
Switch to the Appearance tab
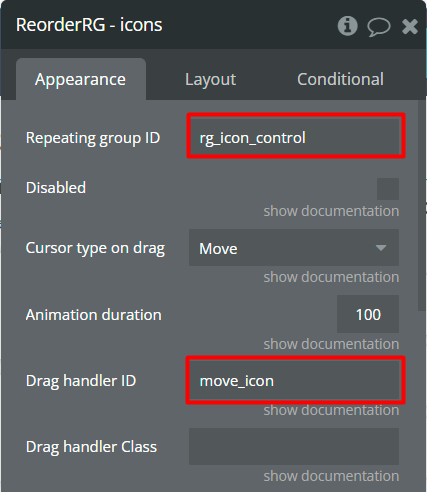pos(81,79)
